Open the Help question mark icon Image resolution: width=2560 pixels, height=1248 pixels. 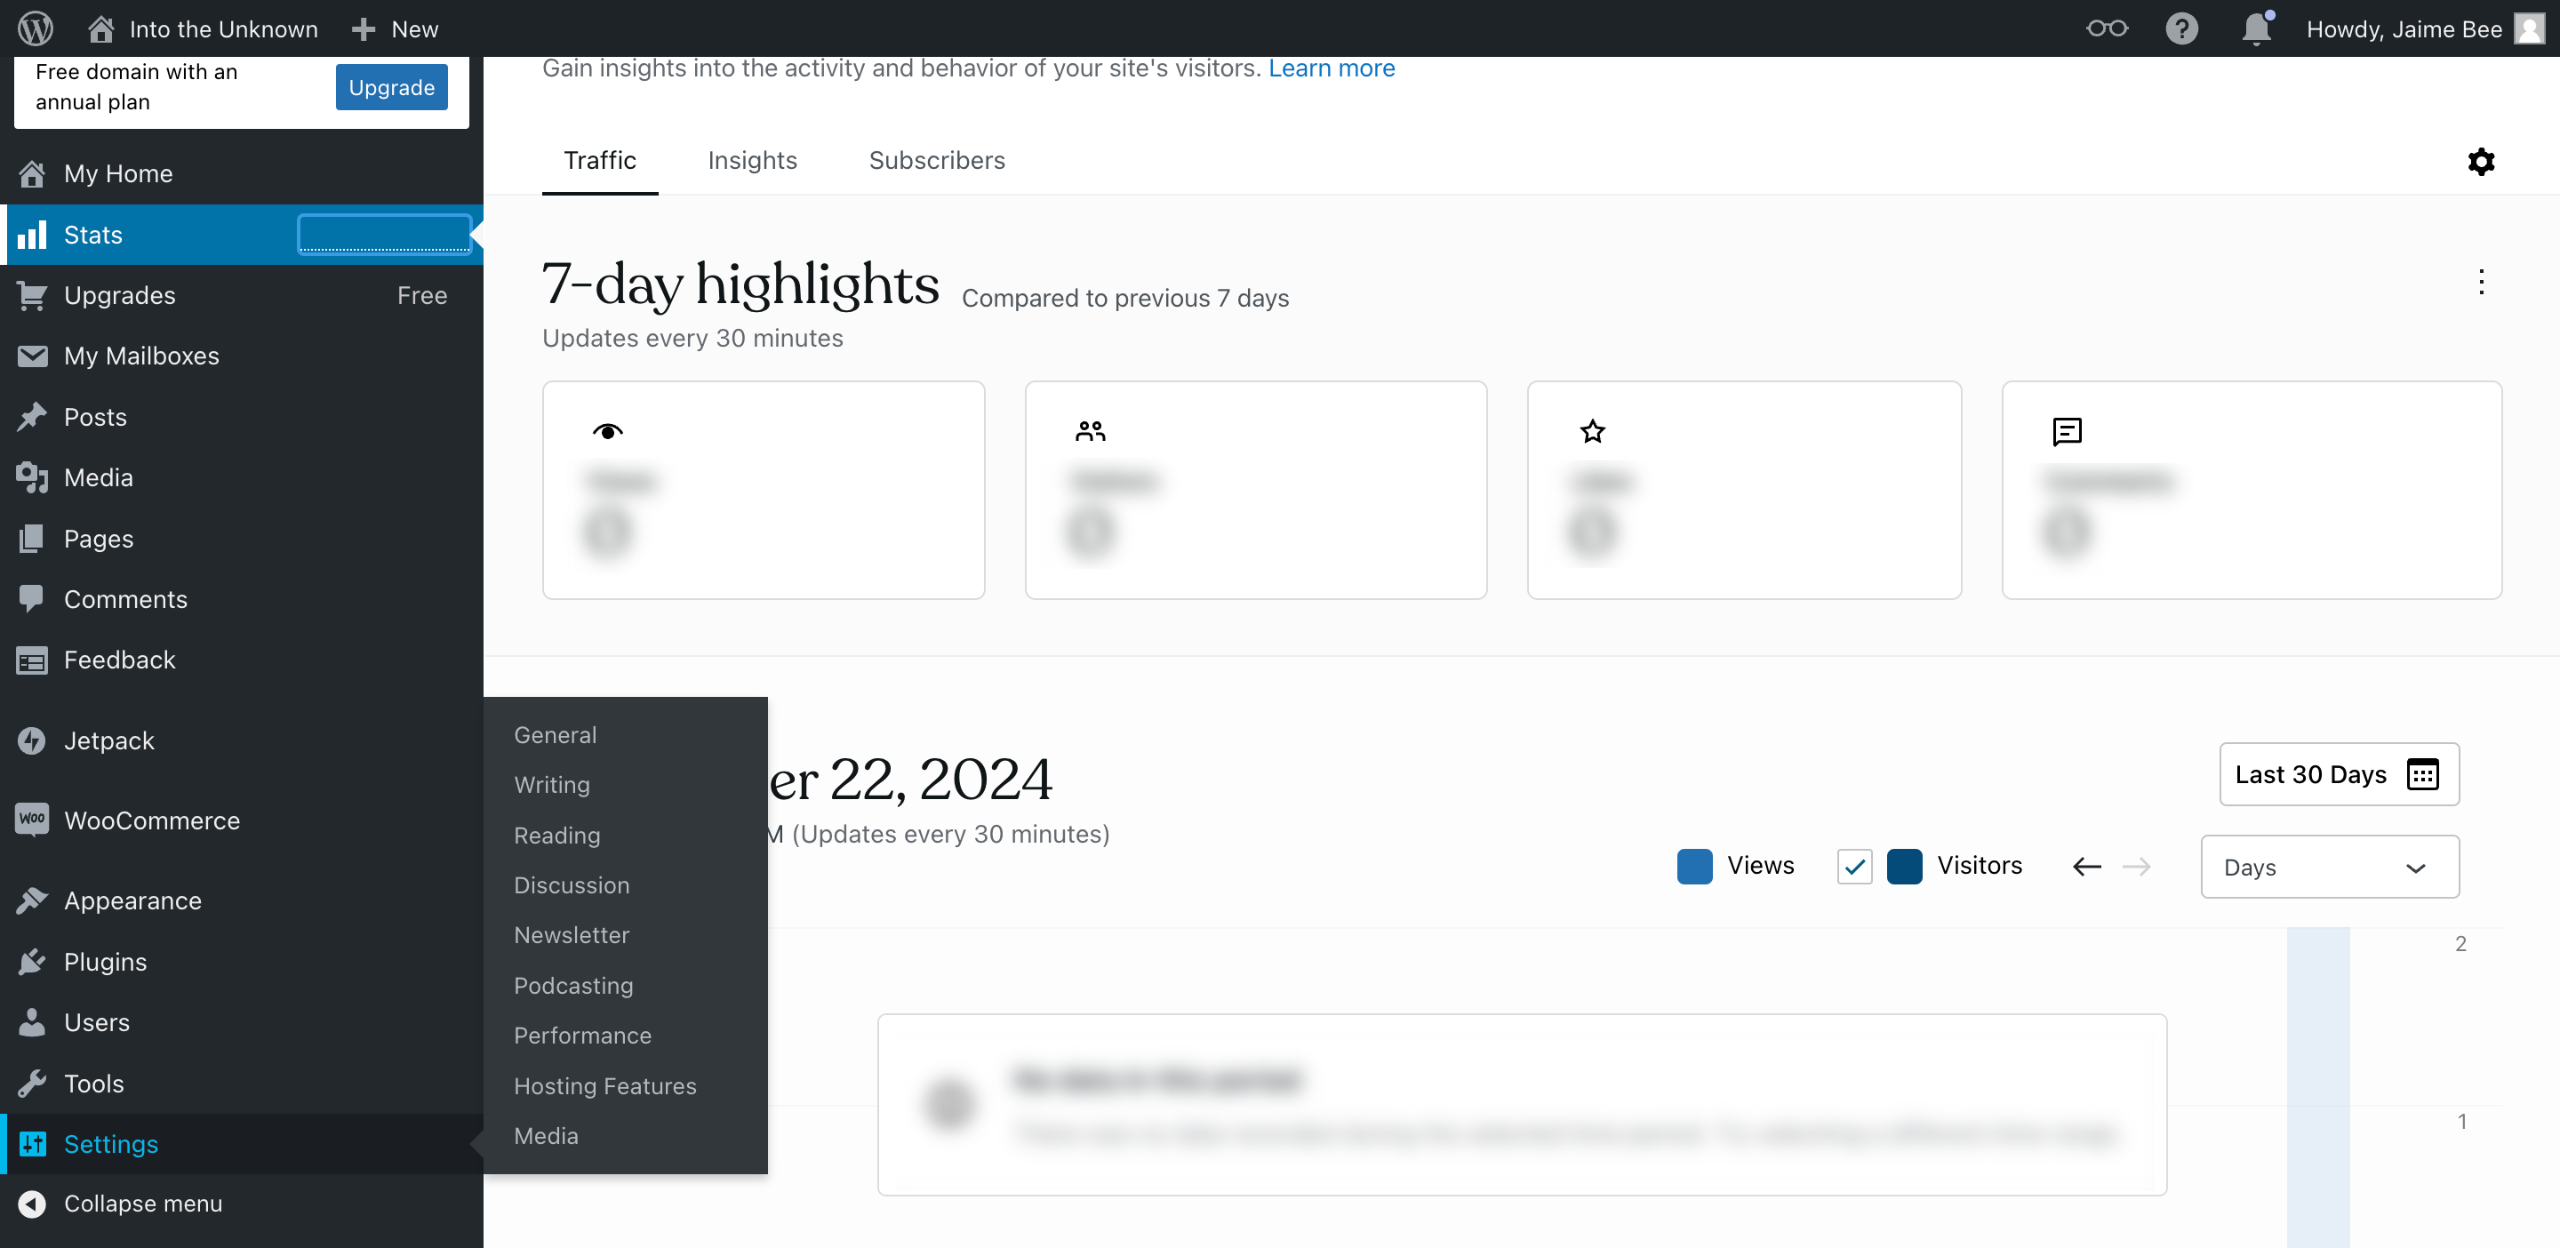2181,28
